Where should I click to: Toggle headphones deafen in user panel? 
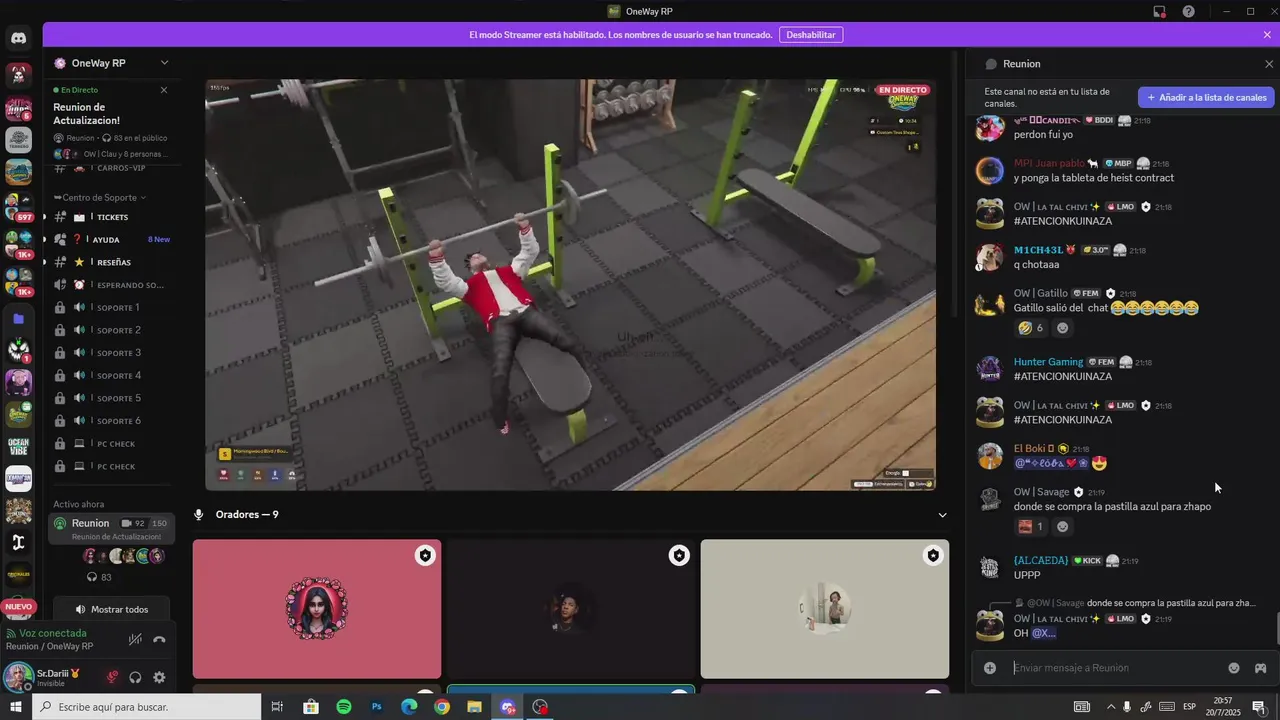tap(135, 677)
